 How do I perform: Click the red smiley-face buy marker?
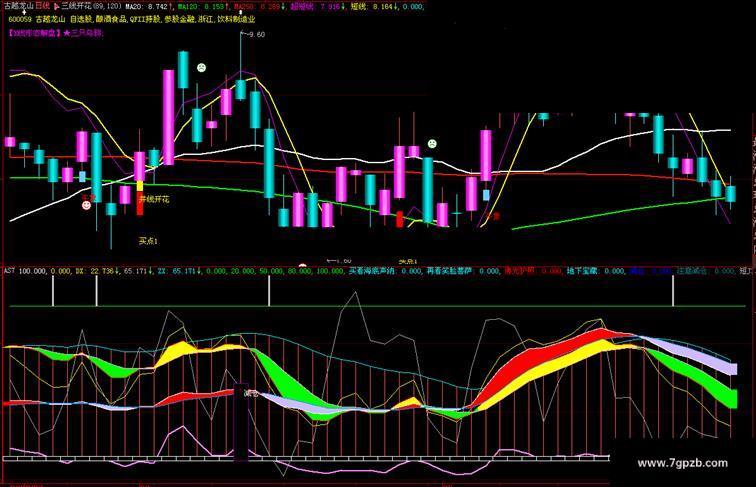pos(86,206)
